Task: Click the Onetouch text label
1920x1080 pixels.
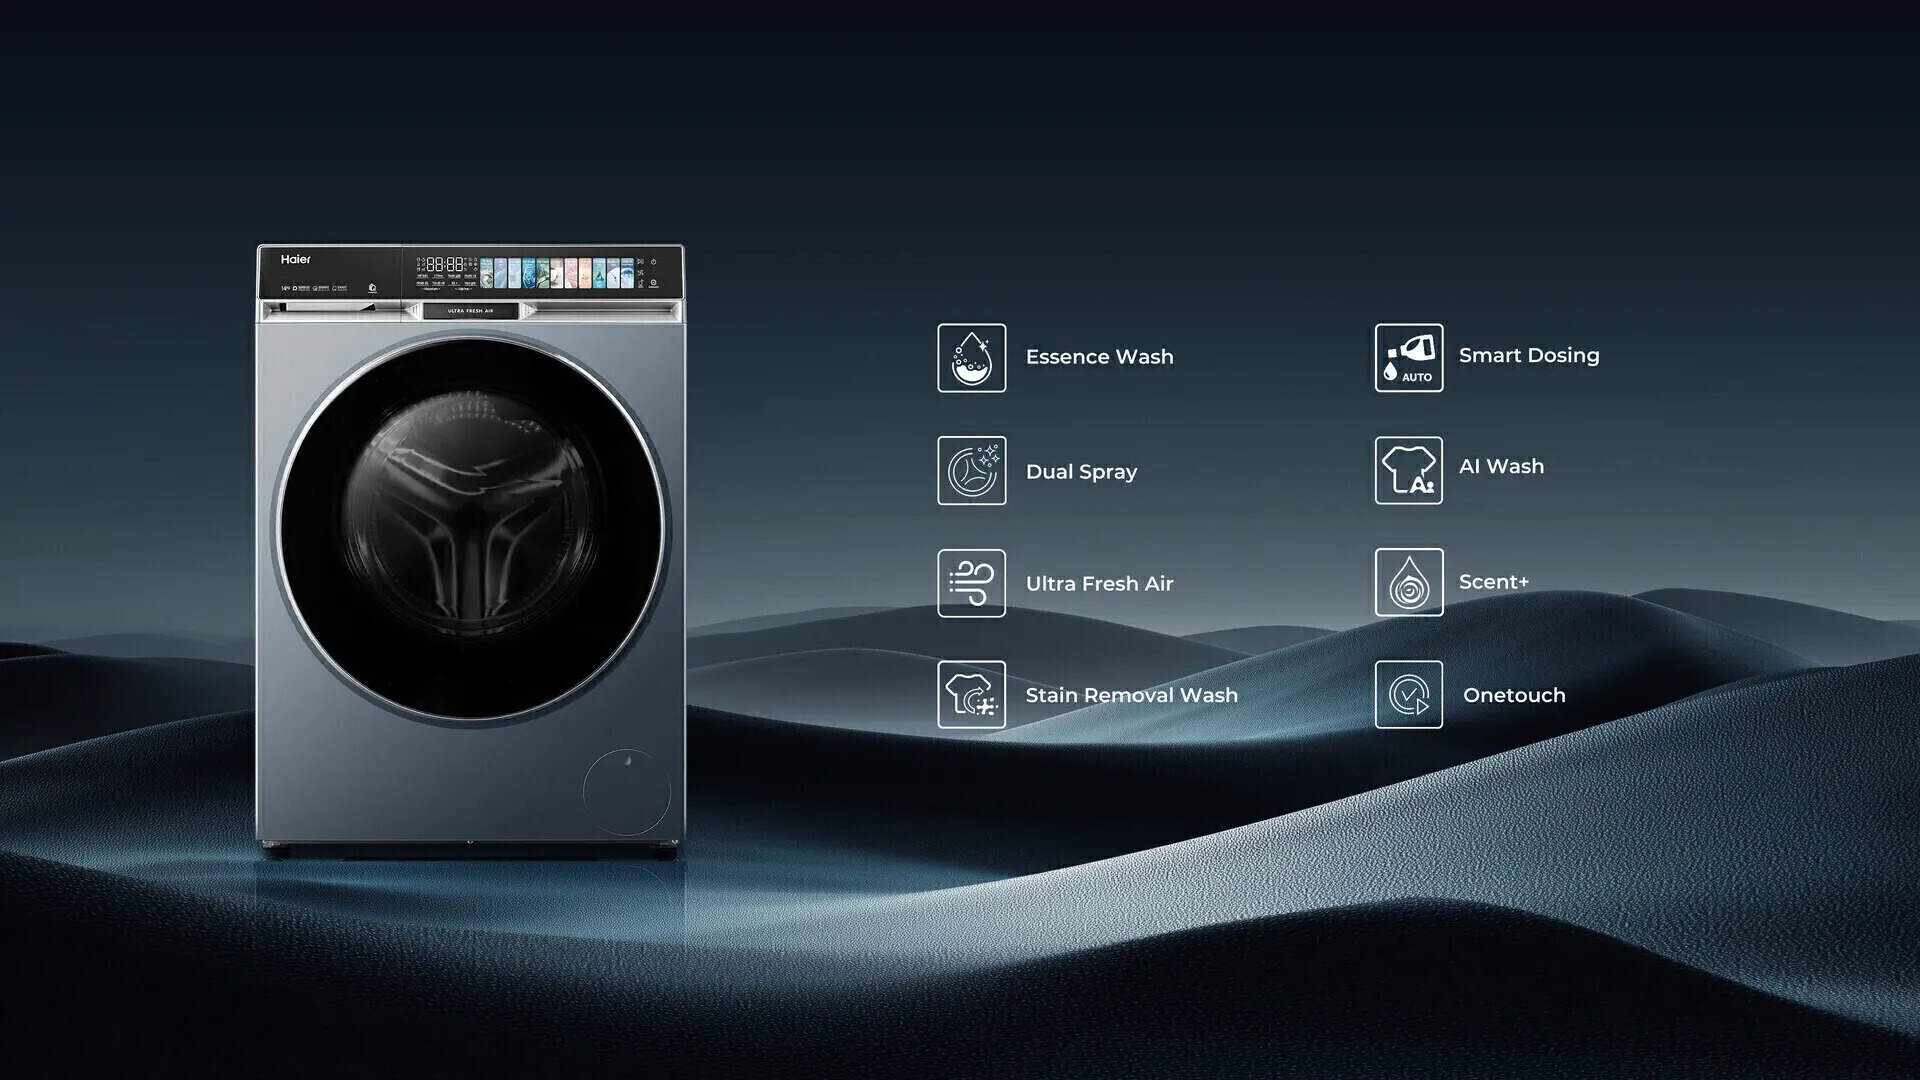Action: point(1513,695)
